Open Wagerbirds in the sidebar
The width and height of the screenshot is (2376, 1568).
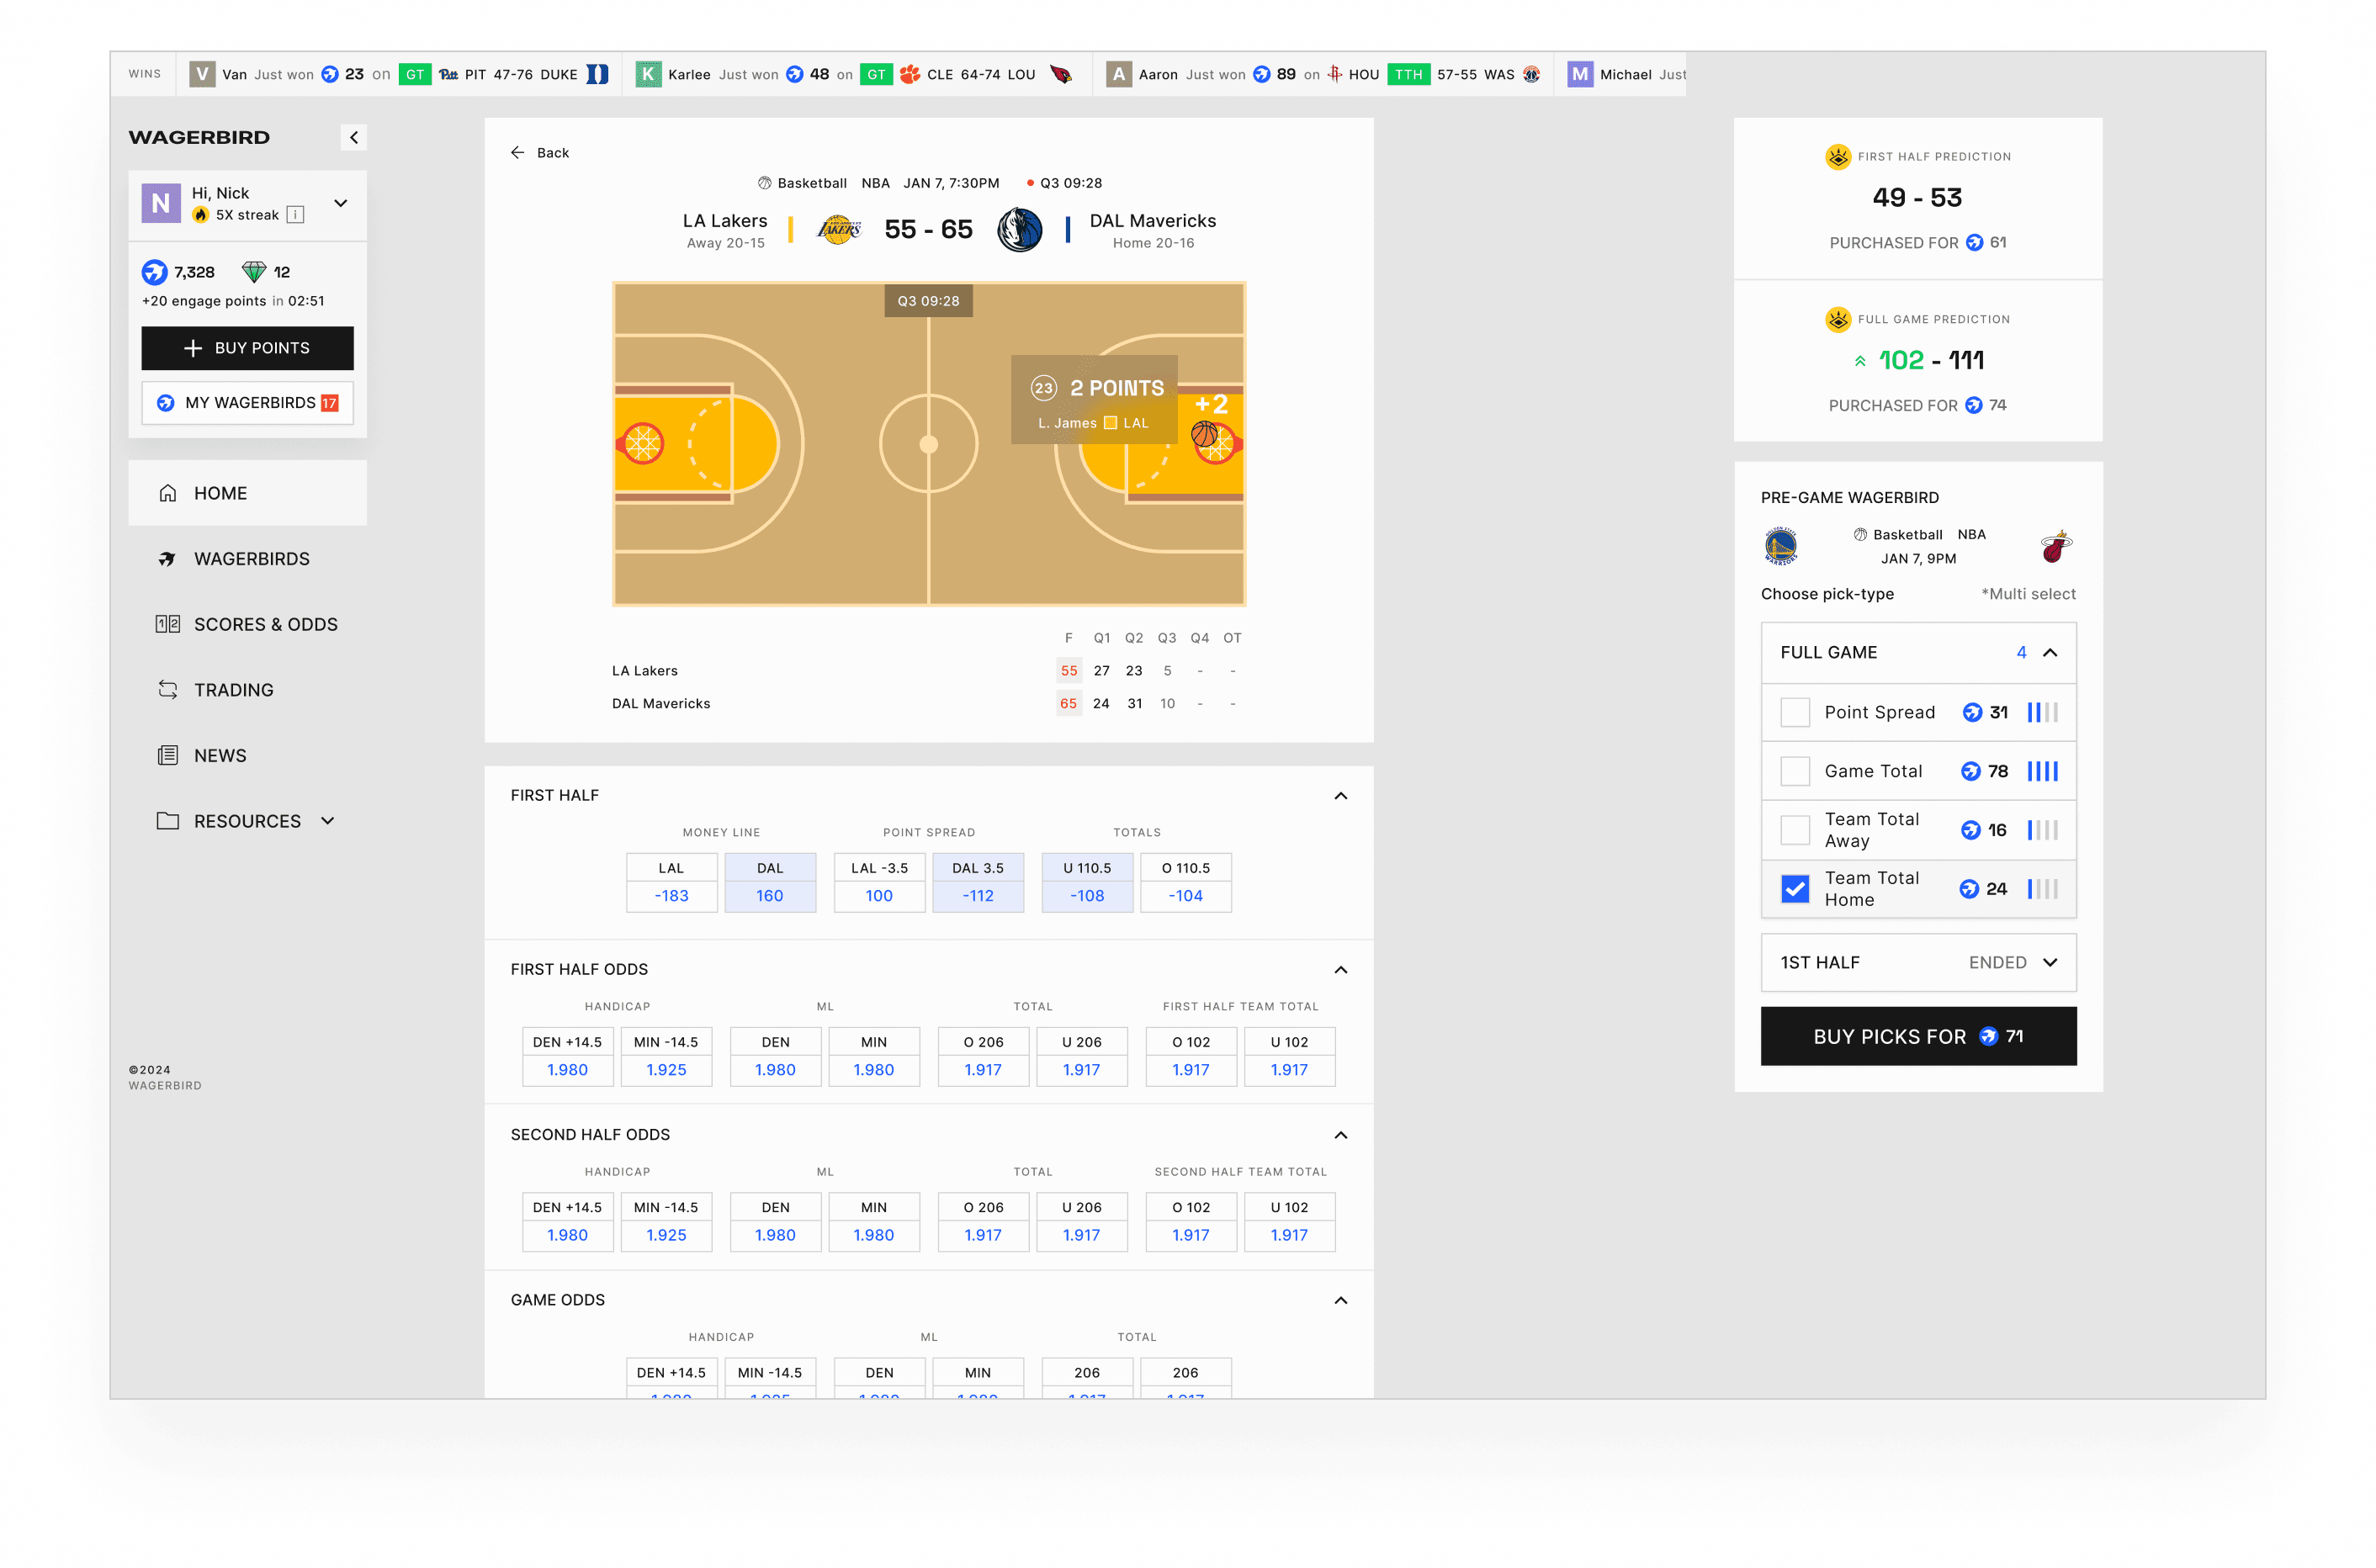coord(247,559)
